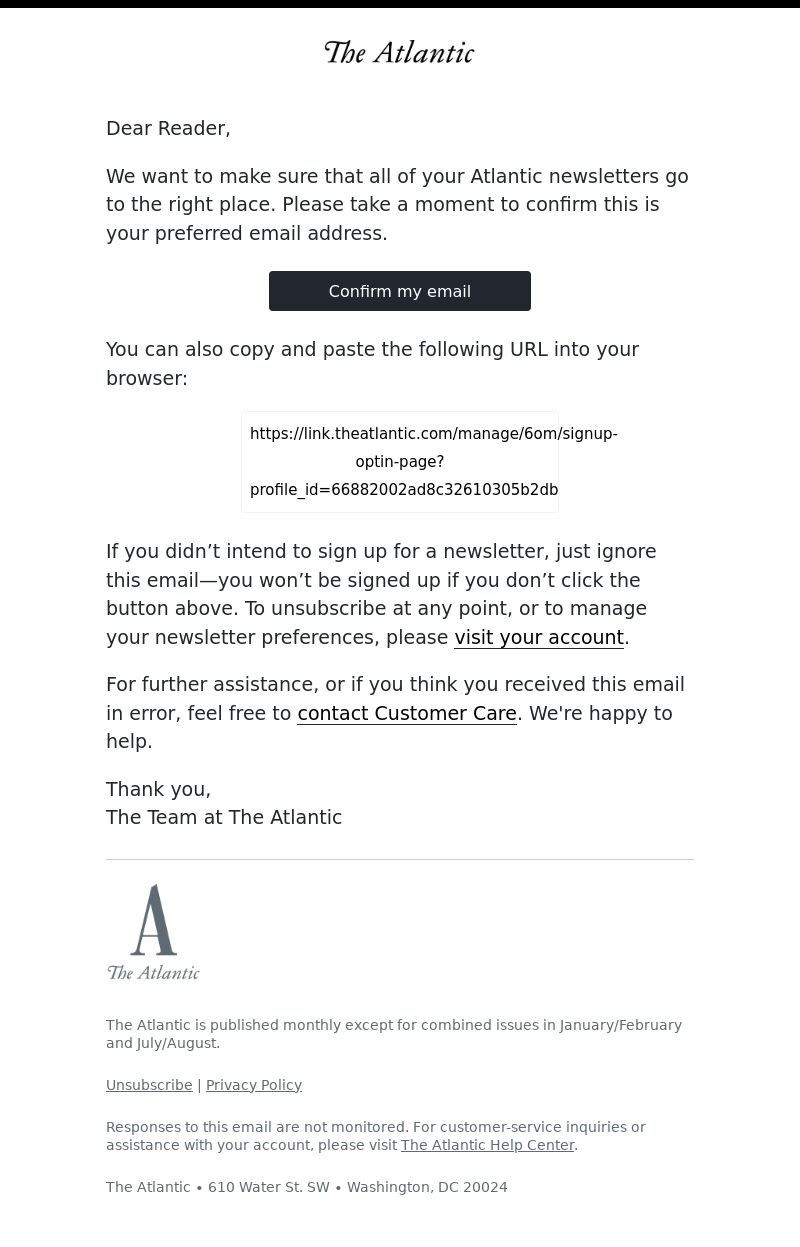Click The Atlantic logo in the header
Viewport: 800px width, 1247px height.
click(399, 52)
